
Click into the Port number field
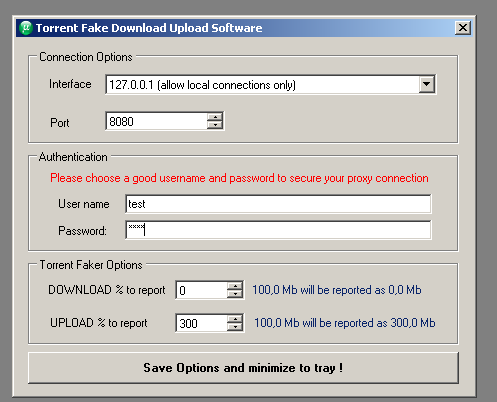click(157, 121)
